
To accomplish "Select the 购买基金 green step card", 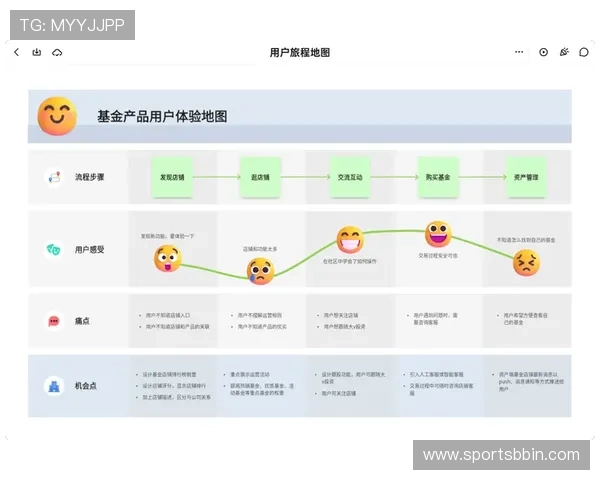I will (x=438, y=177).
